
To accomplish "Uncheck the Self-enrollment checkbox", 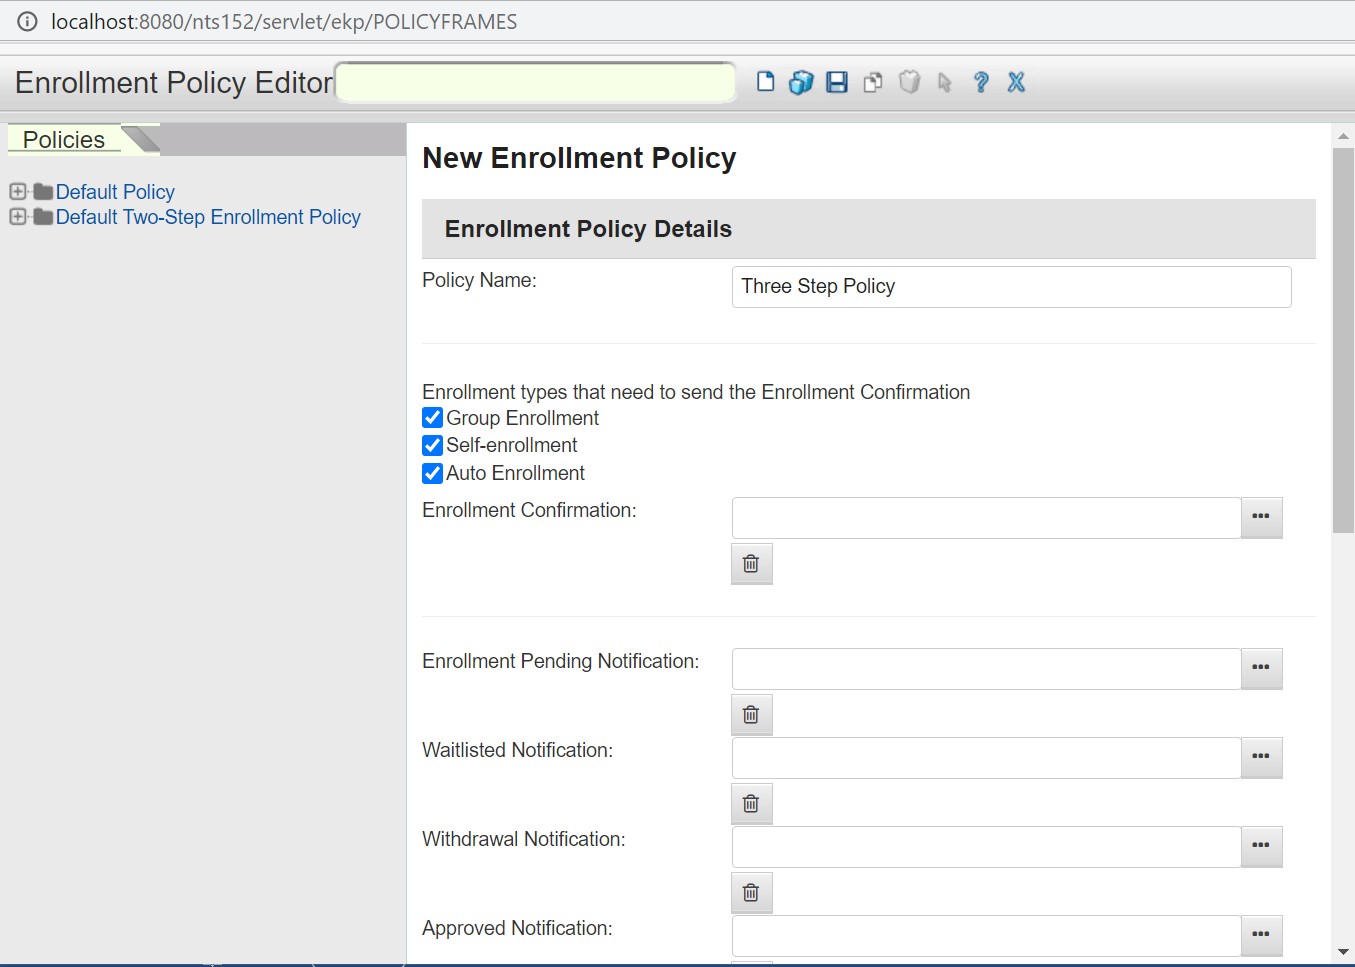I will tap(432, 445).
